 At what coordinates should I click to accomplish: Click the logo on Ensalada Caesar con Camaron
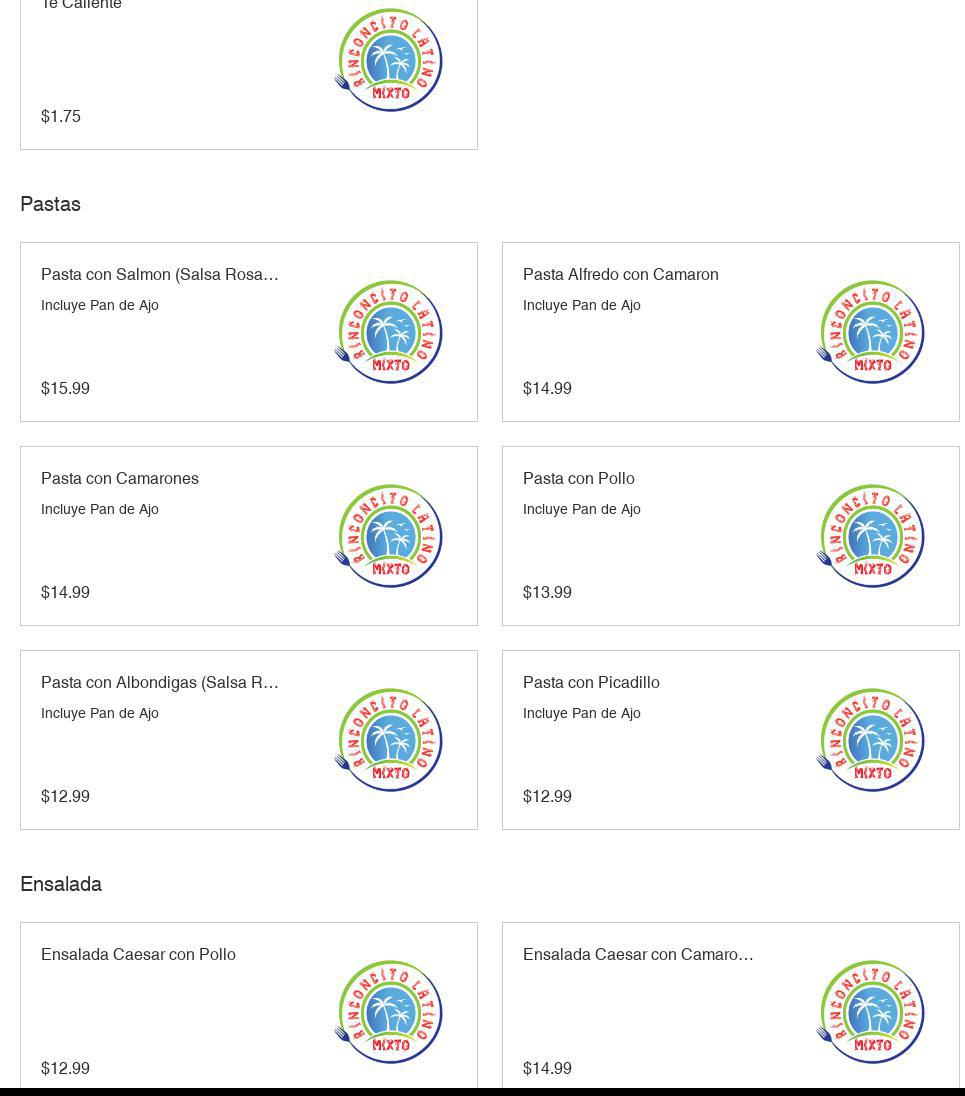tap(870, 1012)
